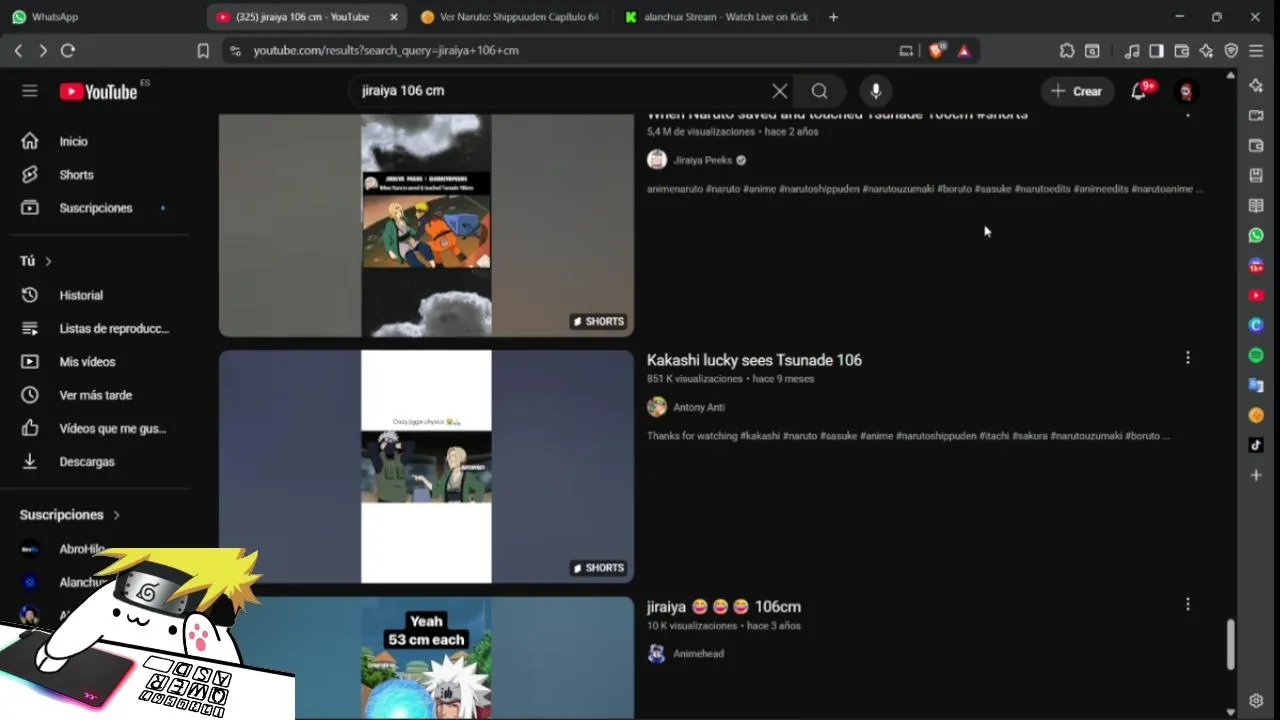
Task: Open the Kakashi lucky sees Tsunade 106 title
Action: click(754, 360)
